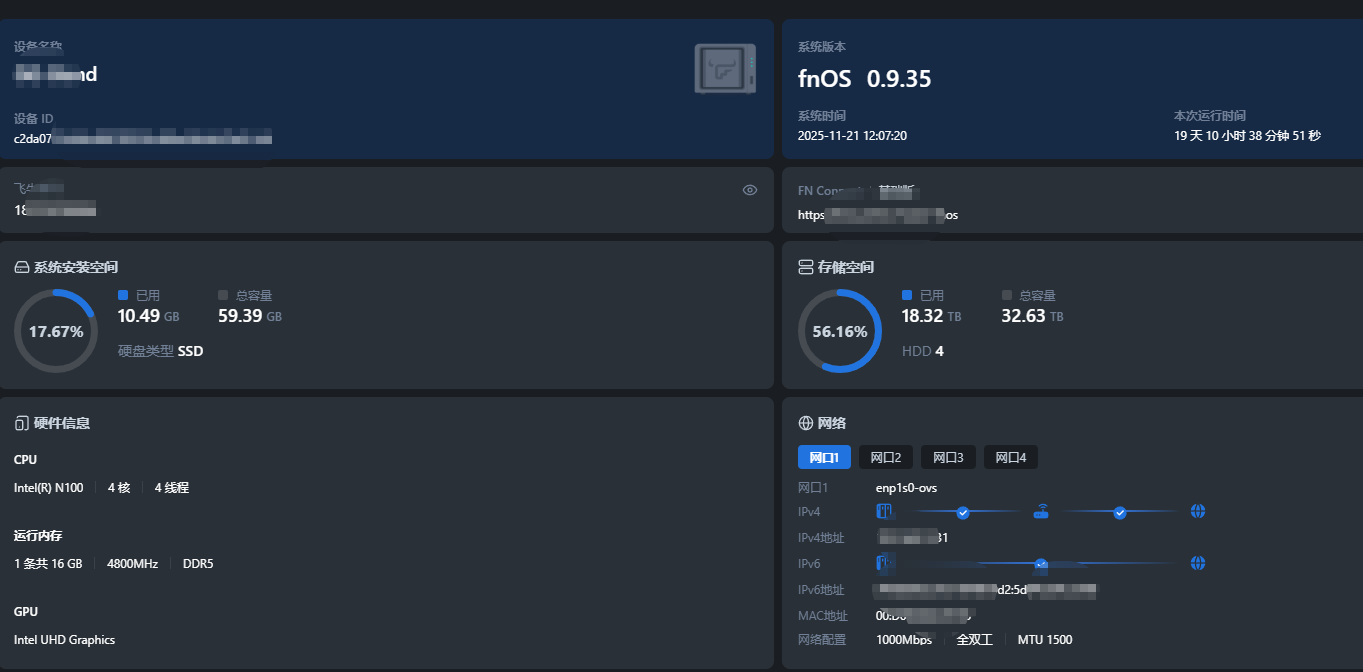This screenshot has height=672, width=1363.
Task: Switch to the 网口2 tab
Action: [885, 457]
